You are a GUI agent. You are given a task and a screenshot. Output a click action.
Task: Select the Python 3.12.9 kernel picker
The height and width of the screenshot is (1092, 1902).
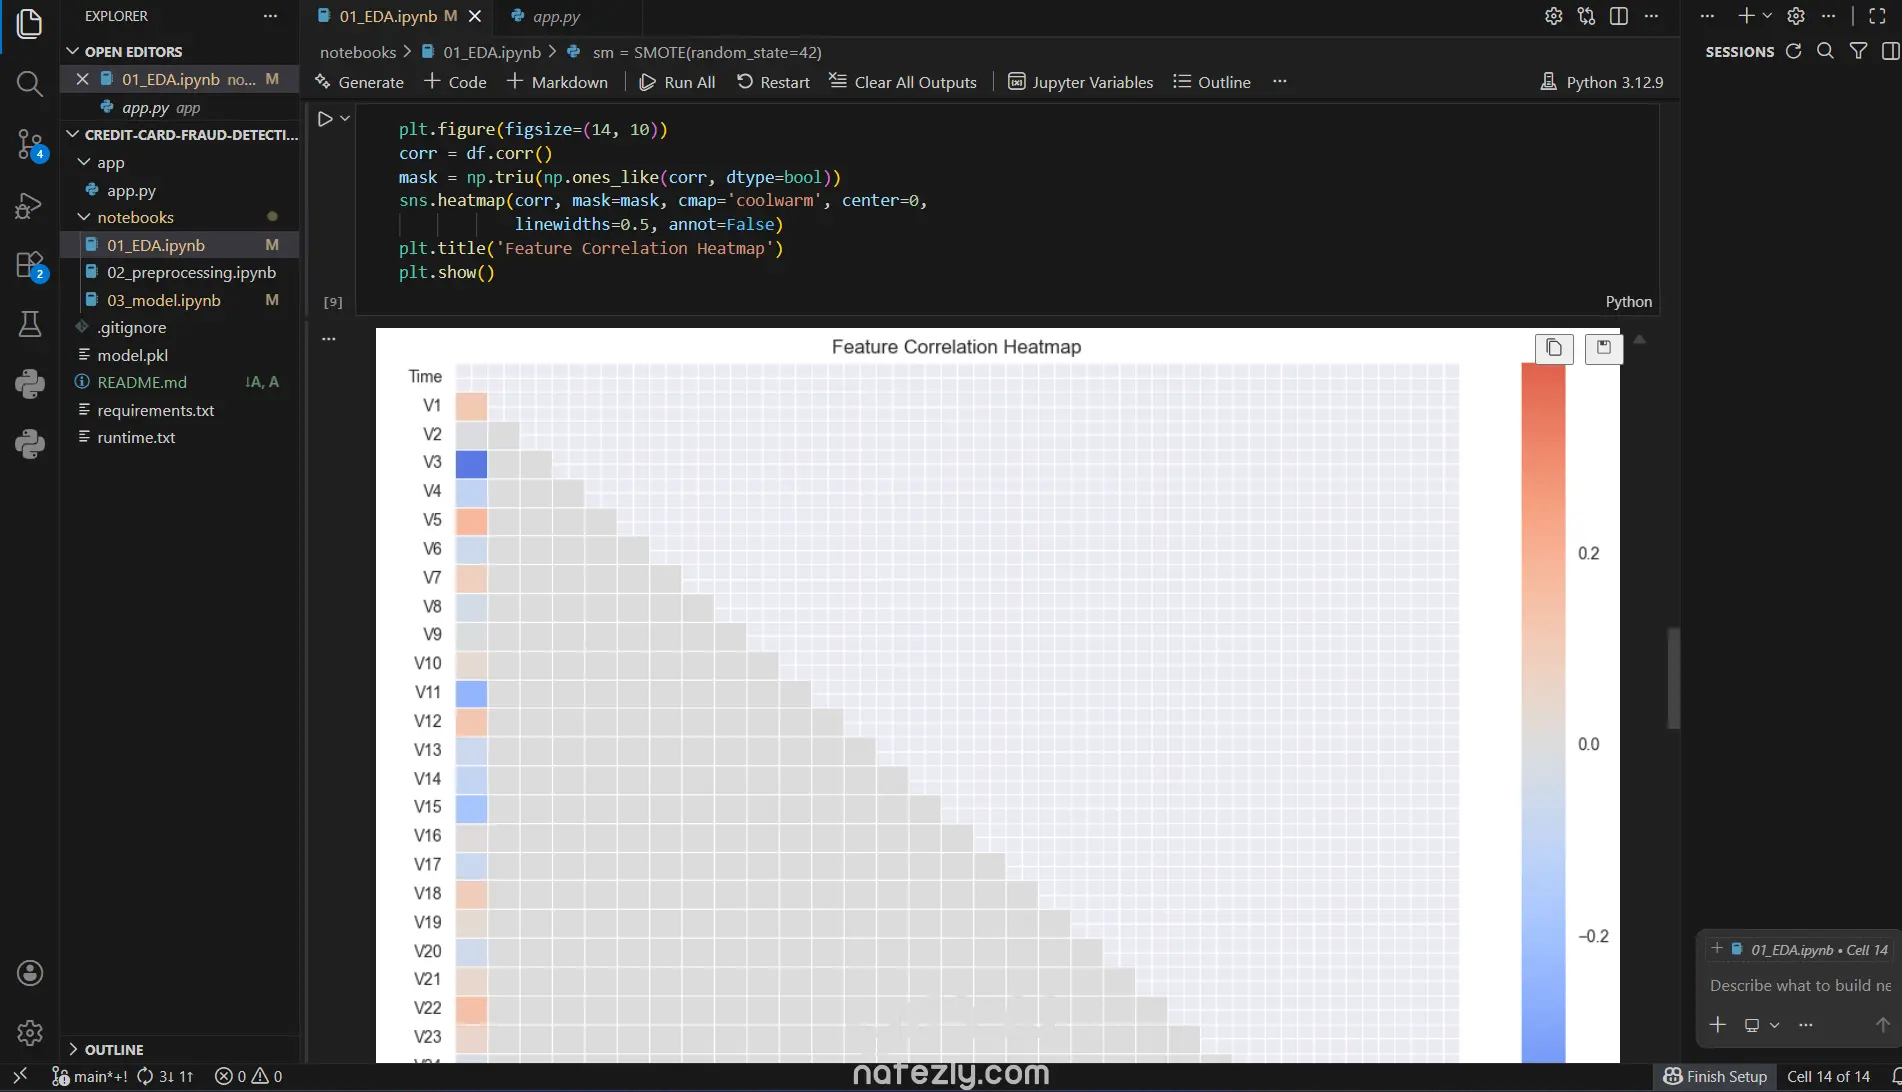click(x=1603, y=82)
